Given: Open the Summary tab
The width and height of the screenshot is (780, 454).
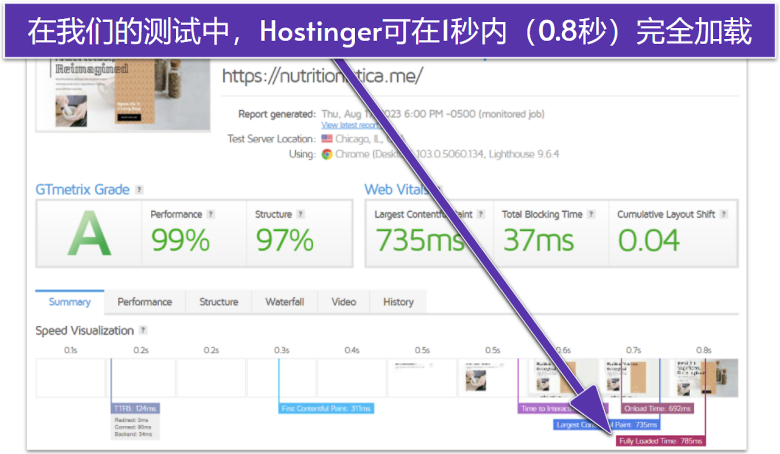Looking at the screenshot, I should click(70, 302).
